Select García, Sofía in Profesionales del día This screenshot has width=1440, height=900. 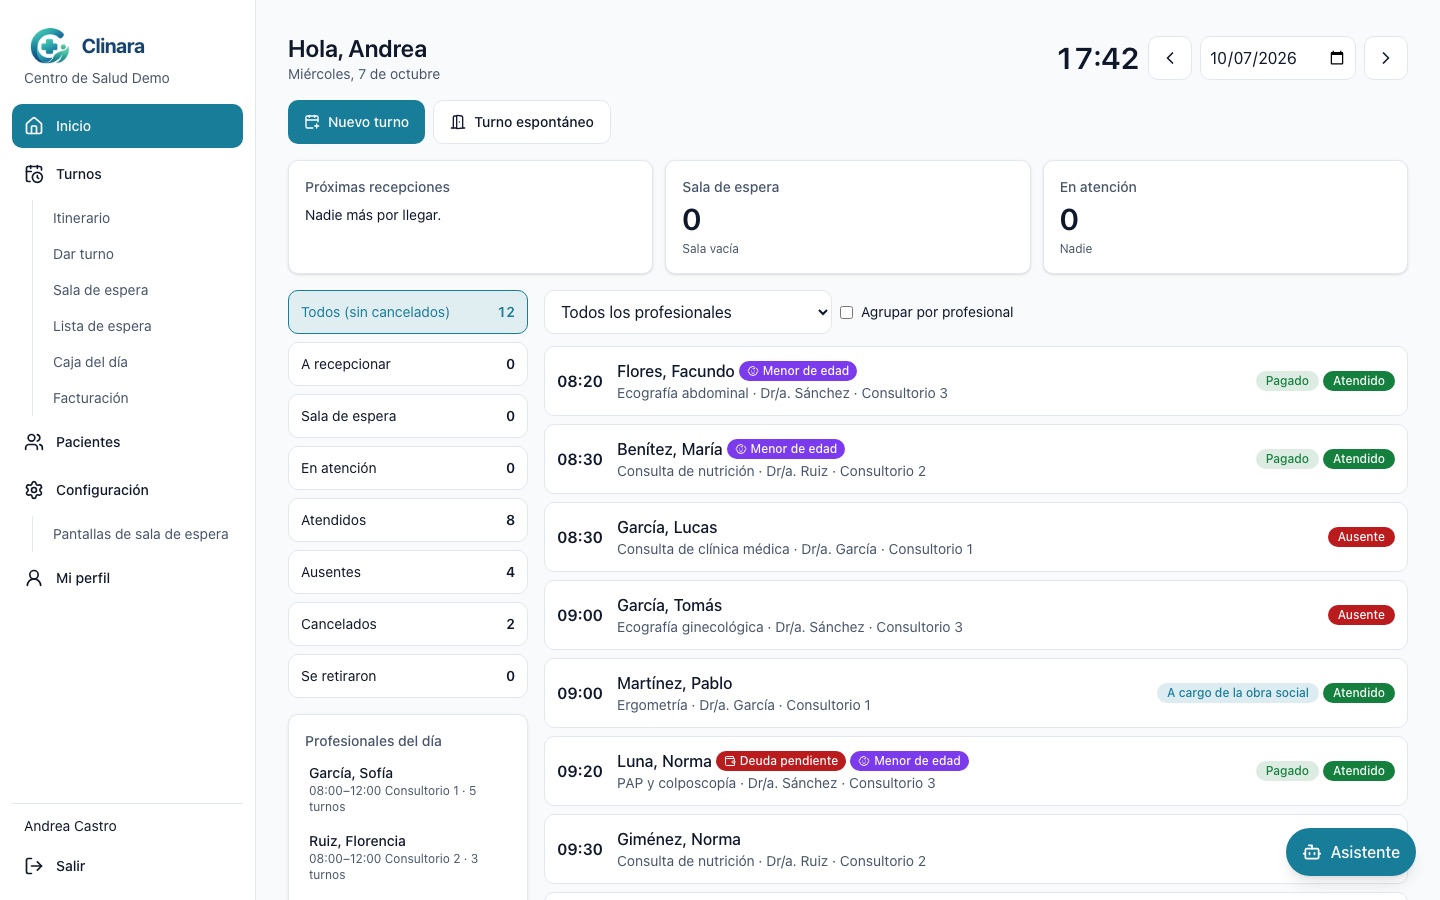[408, 789]
